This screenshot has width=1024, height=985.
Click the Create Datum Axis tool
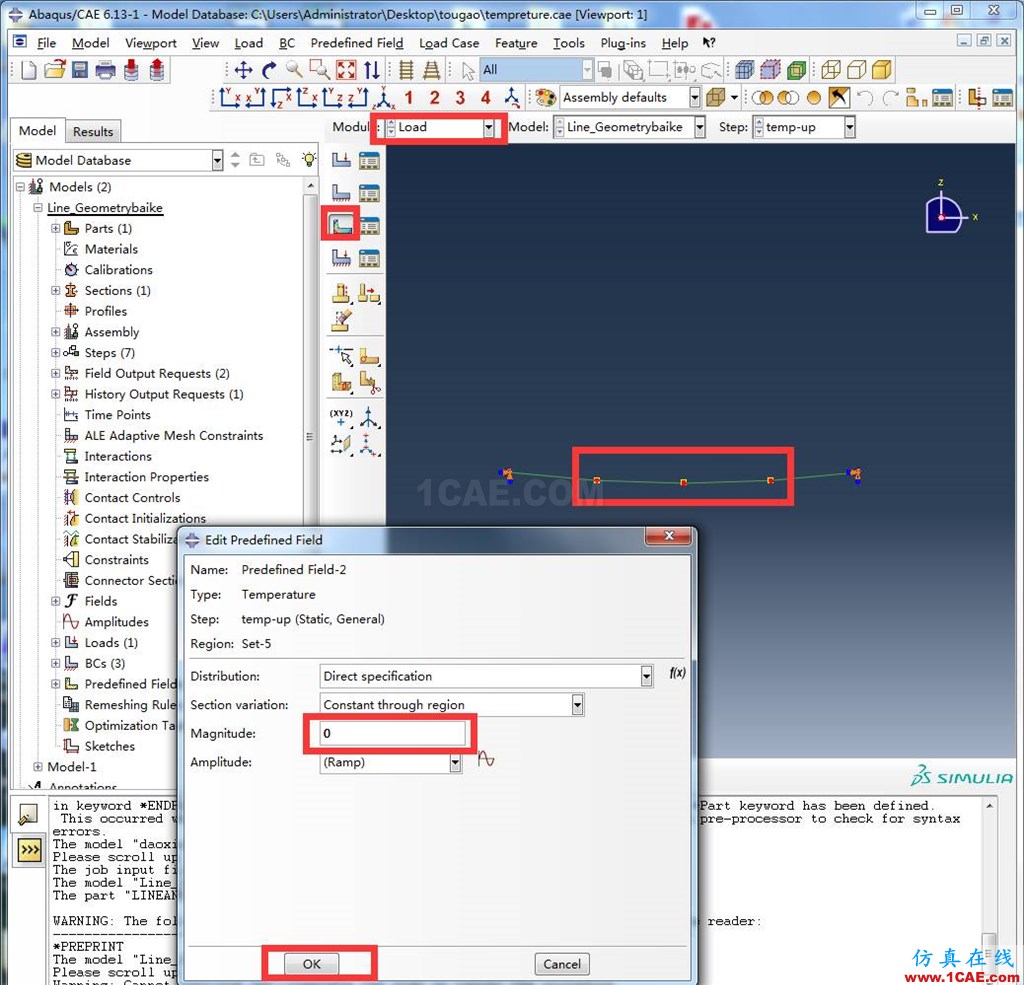[369, 417]
